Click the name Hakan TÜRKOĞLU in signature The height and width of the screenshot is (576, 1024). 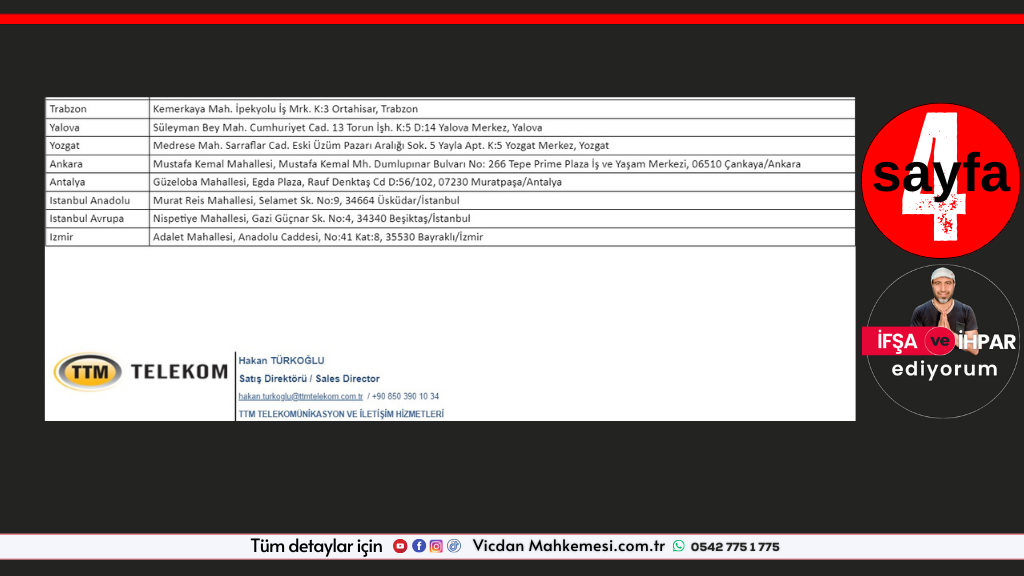pyautogui.click(x=282, y=361)
